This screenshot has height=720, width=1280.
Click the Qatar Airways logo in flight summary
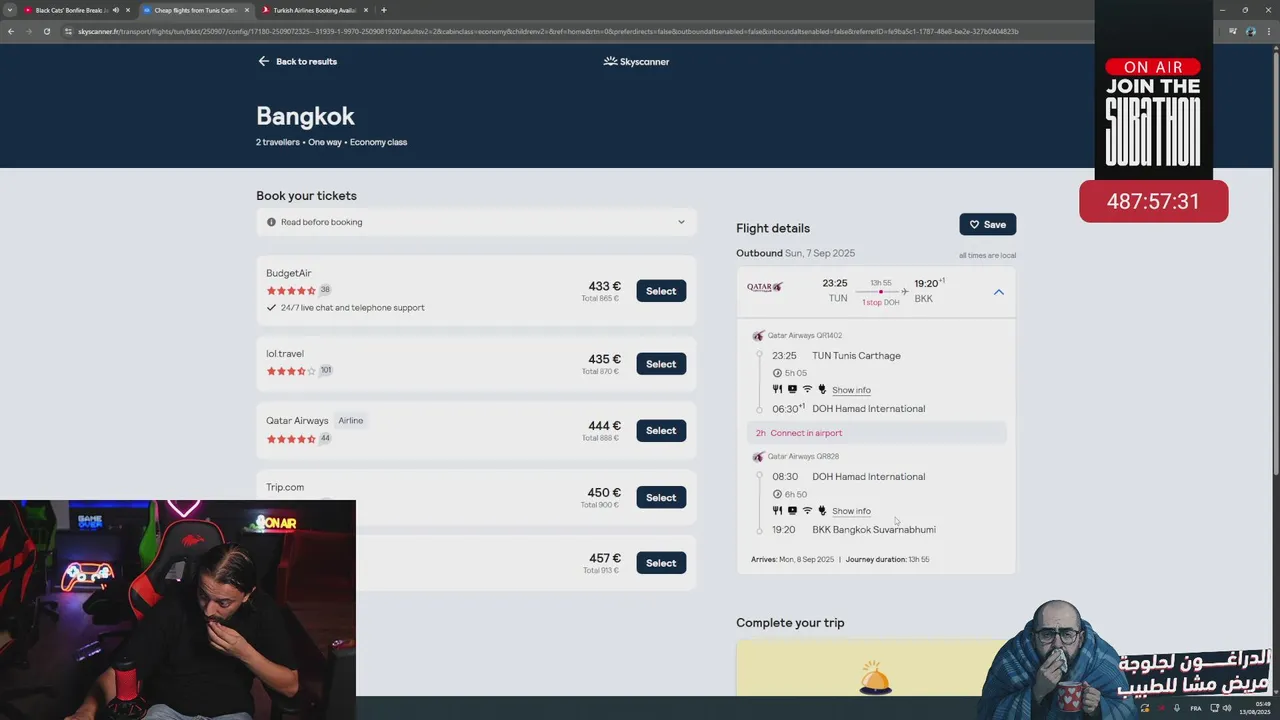point(765,287)
